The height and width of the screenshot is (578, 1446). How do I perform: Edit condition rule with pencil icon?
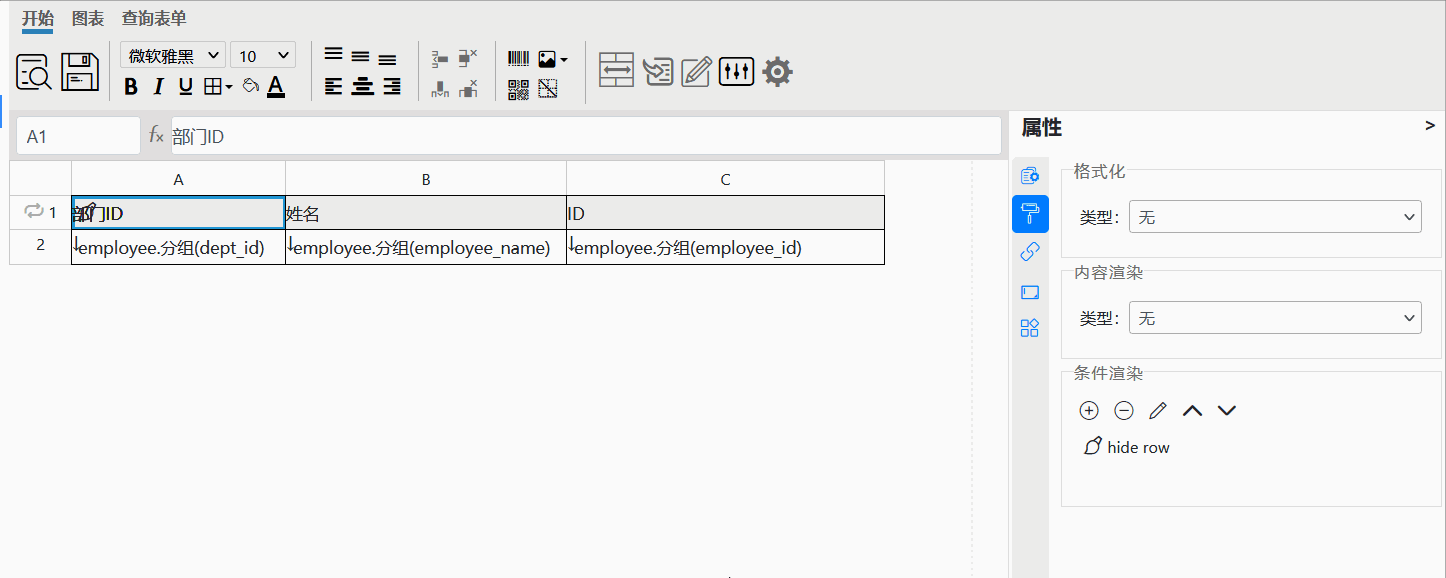click(1158, 410)
